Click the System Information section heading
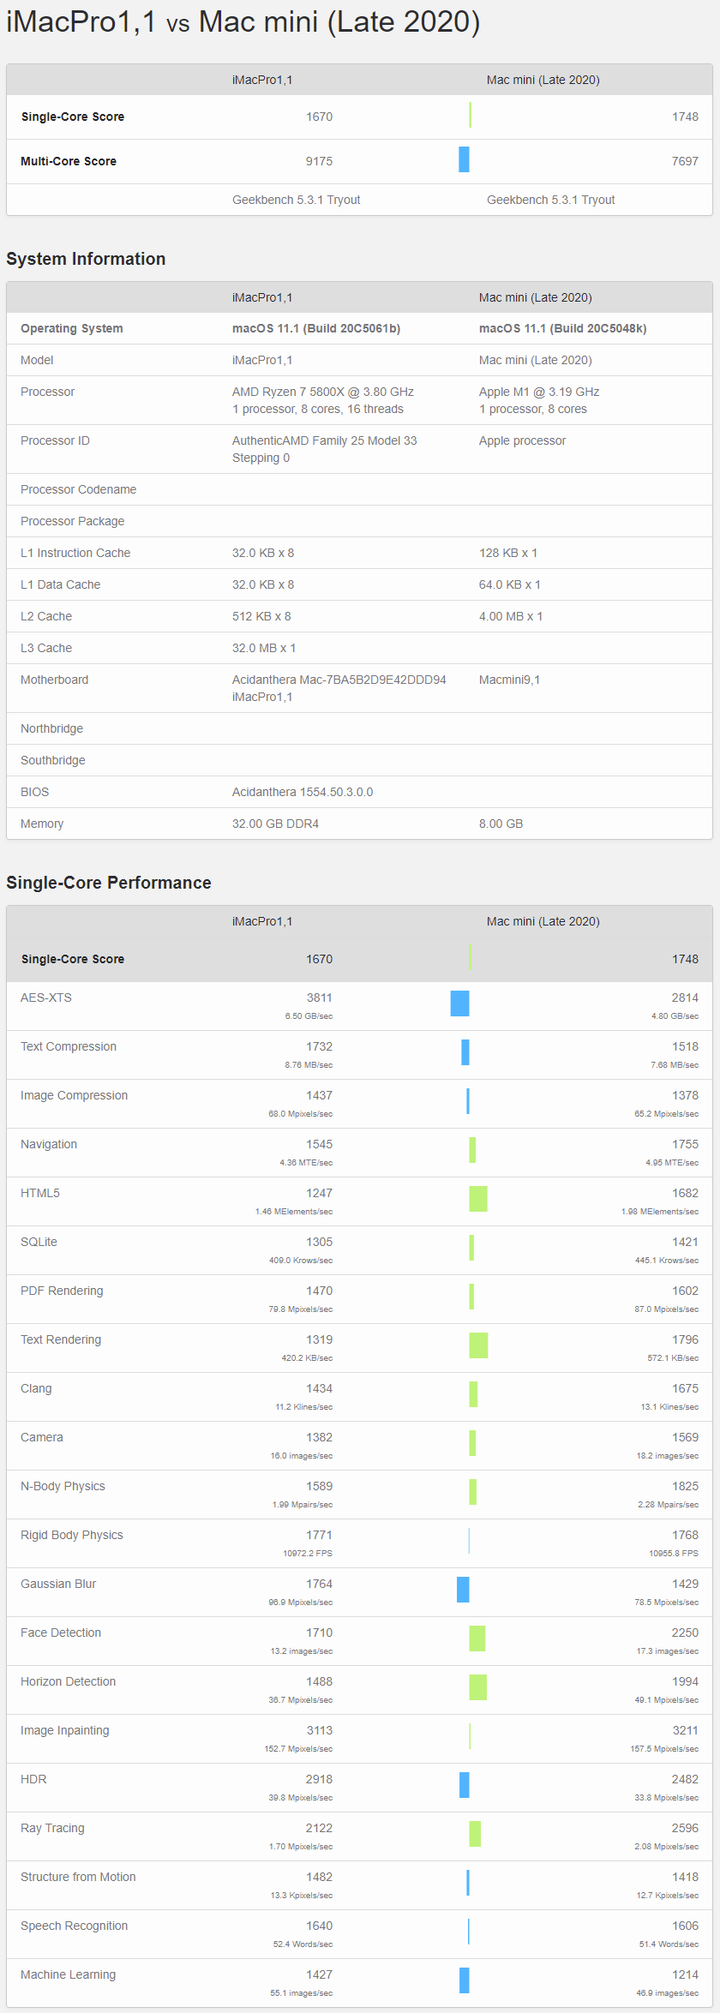The width and height of the screenshot is (720, 2013). pyautogui.click(x=86, y=259)
